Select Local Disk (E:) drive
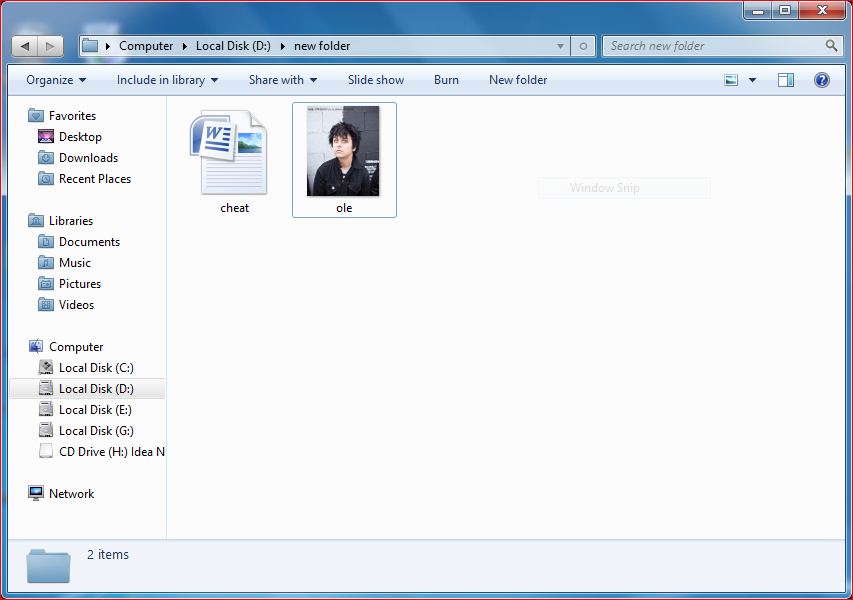 pos(85,410)
